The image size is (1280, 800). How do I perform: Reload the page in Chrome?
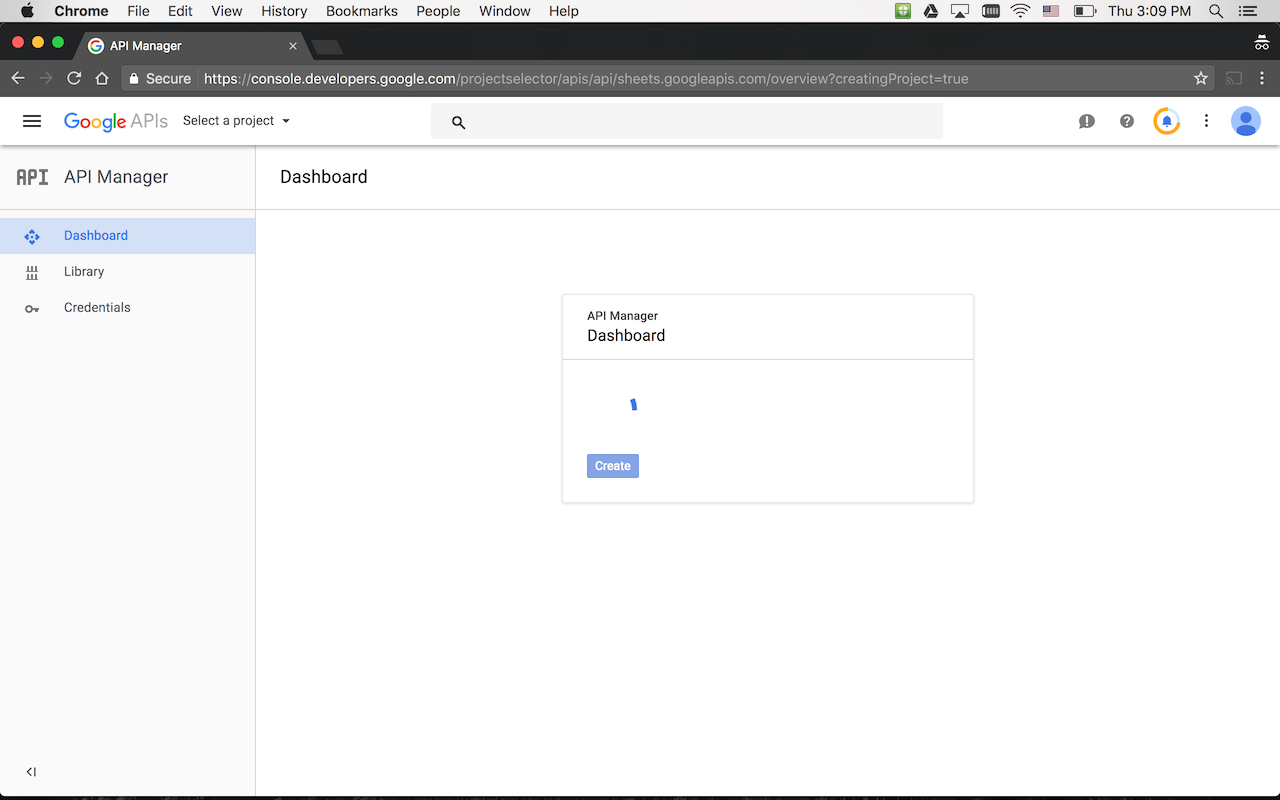[x=74, y=78]
